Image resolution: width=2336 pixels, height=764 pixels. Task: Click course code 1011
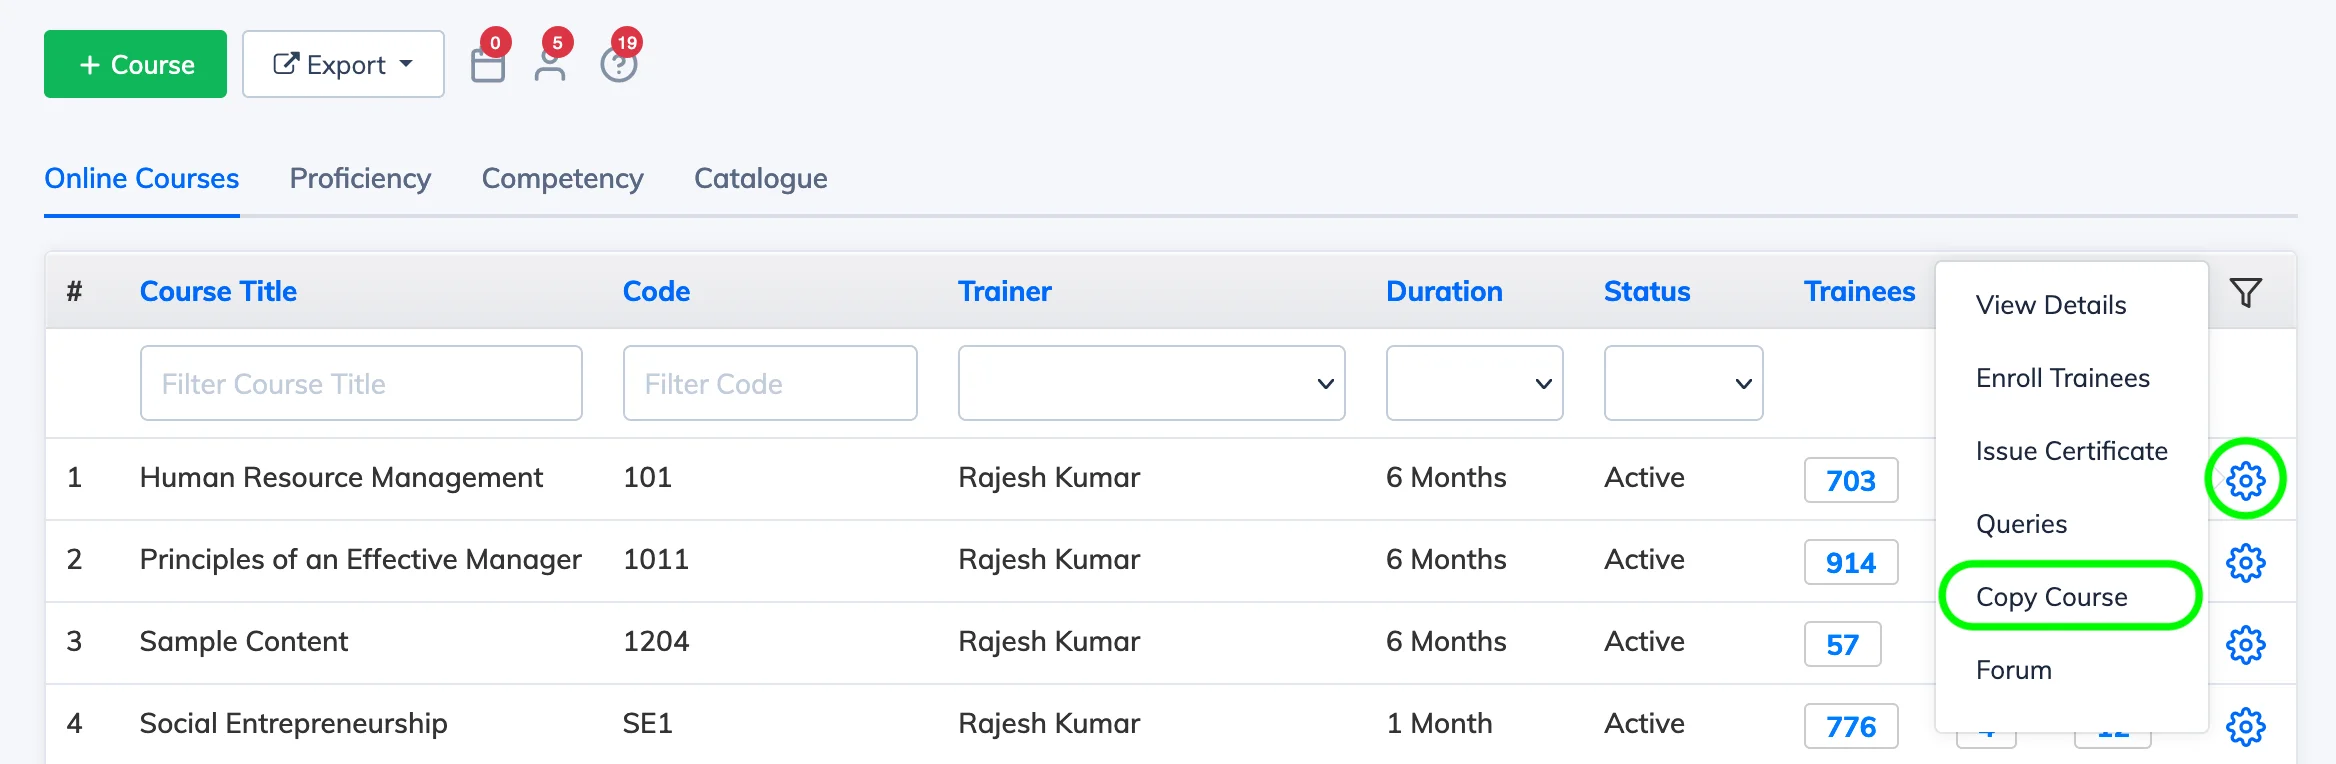click(x=656, y=559)
